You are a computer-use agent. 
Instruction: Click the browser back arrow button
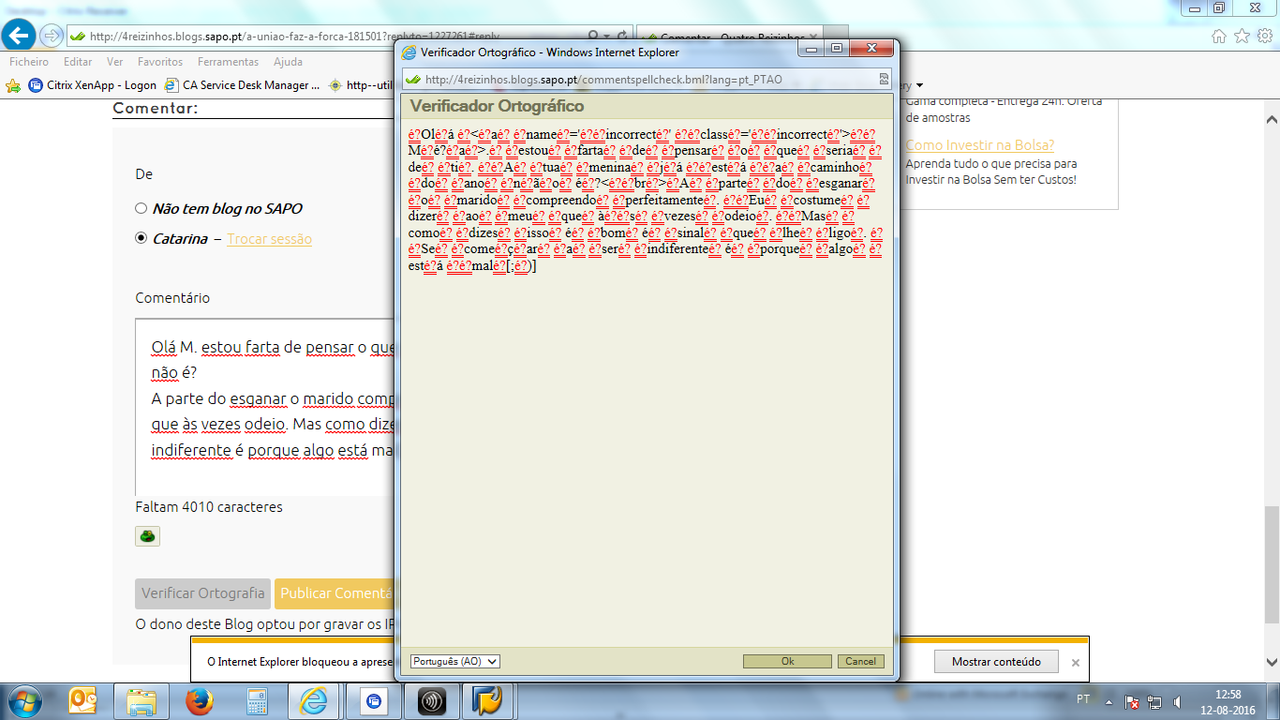coord(17,36)
